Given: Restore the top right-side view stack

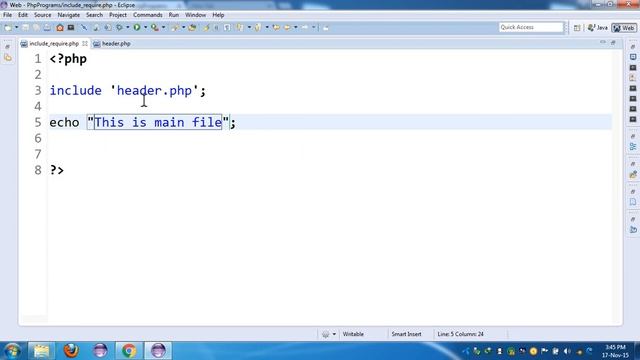Looking at the screenshot, I should tap(633, 47).
